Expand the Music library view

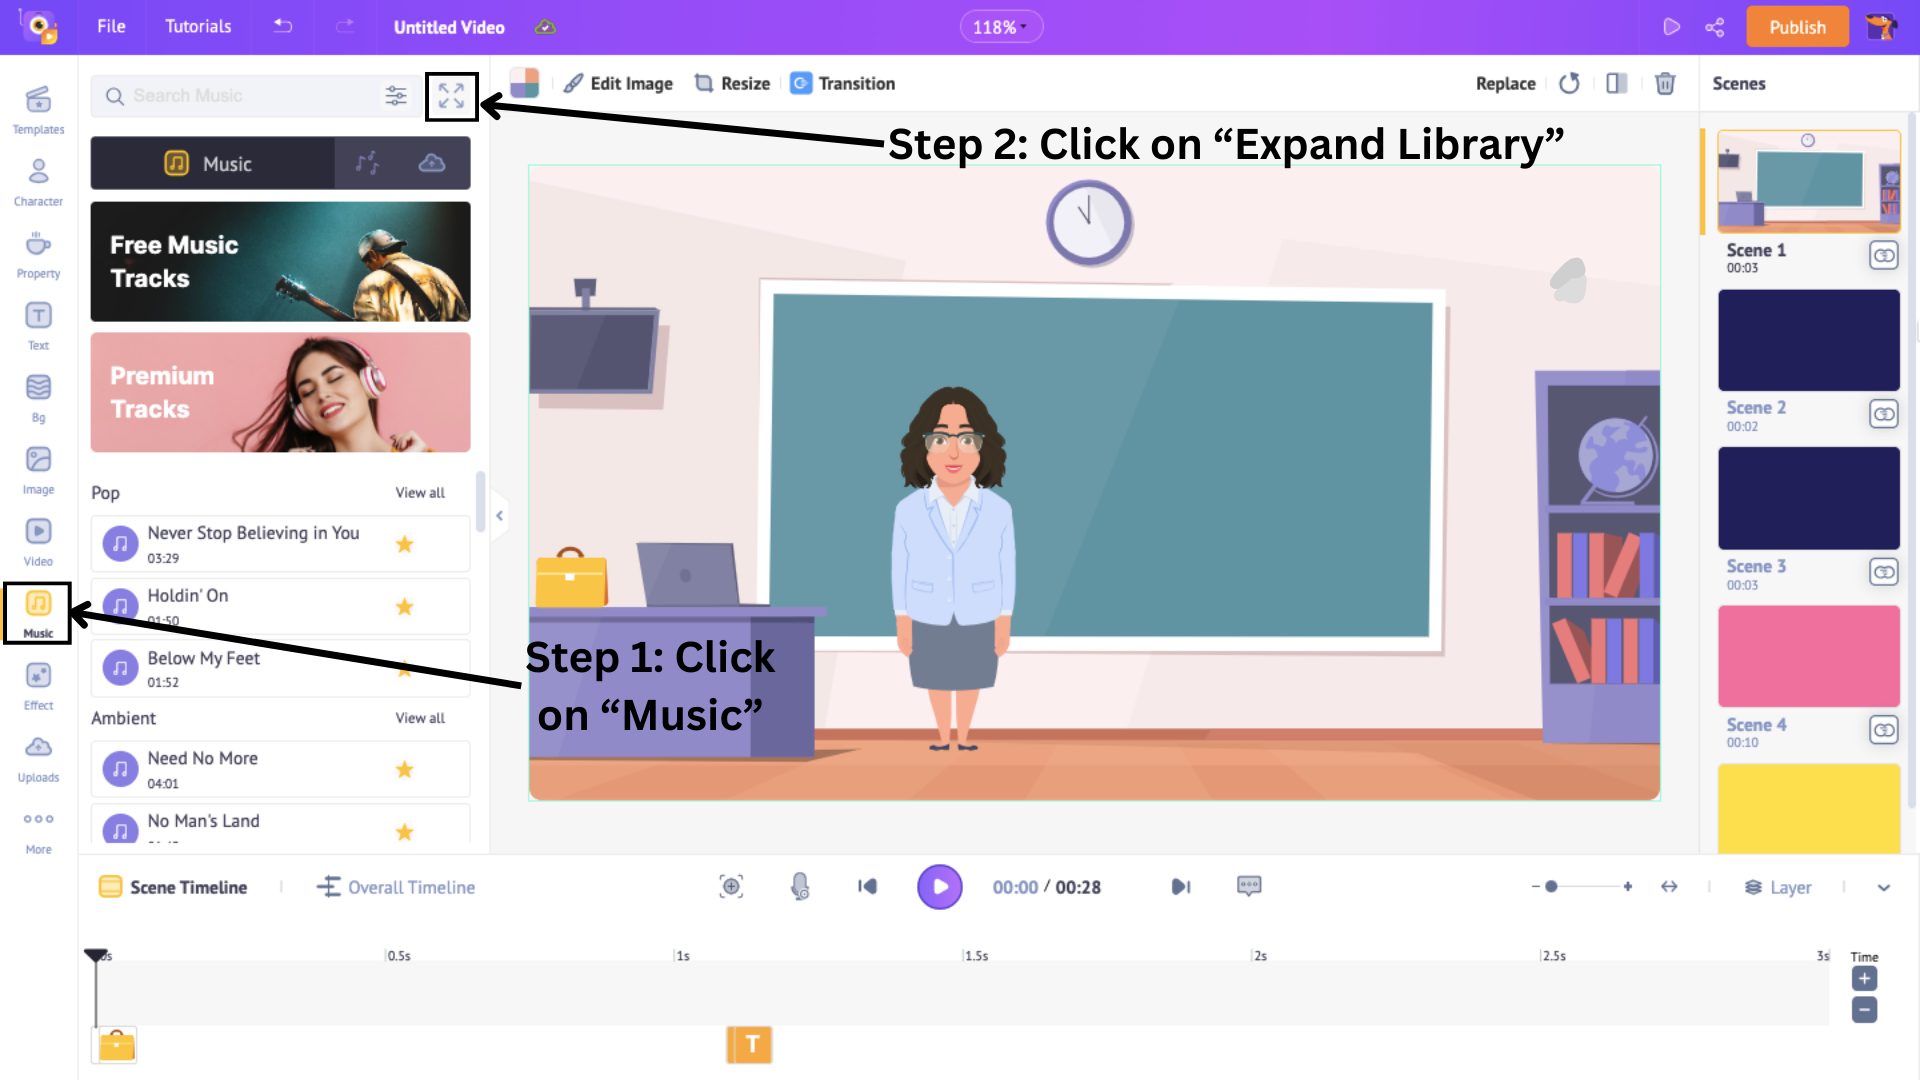(452, 95)
